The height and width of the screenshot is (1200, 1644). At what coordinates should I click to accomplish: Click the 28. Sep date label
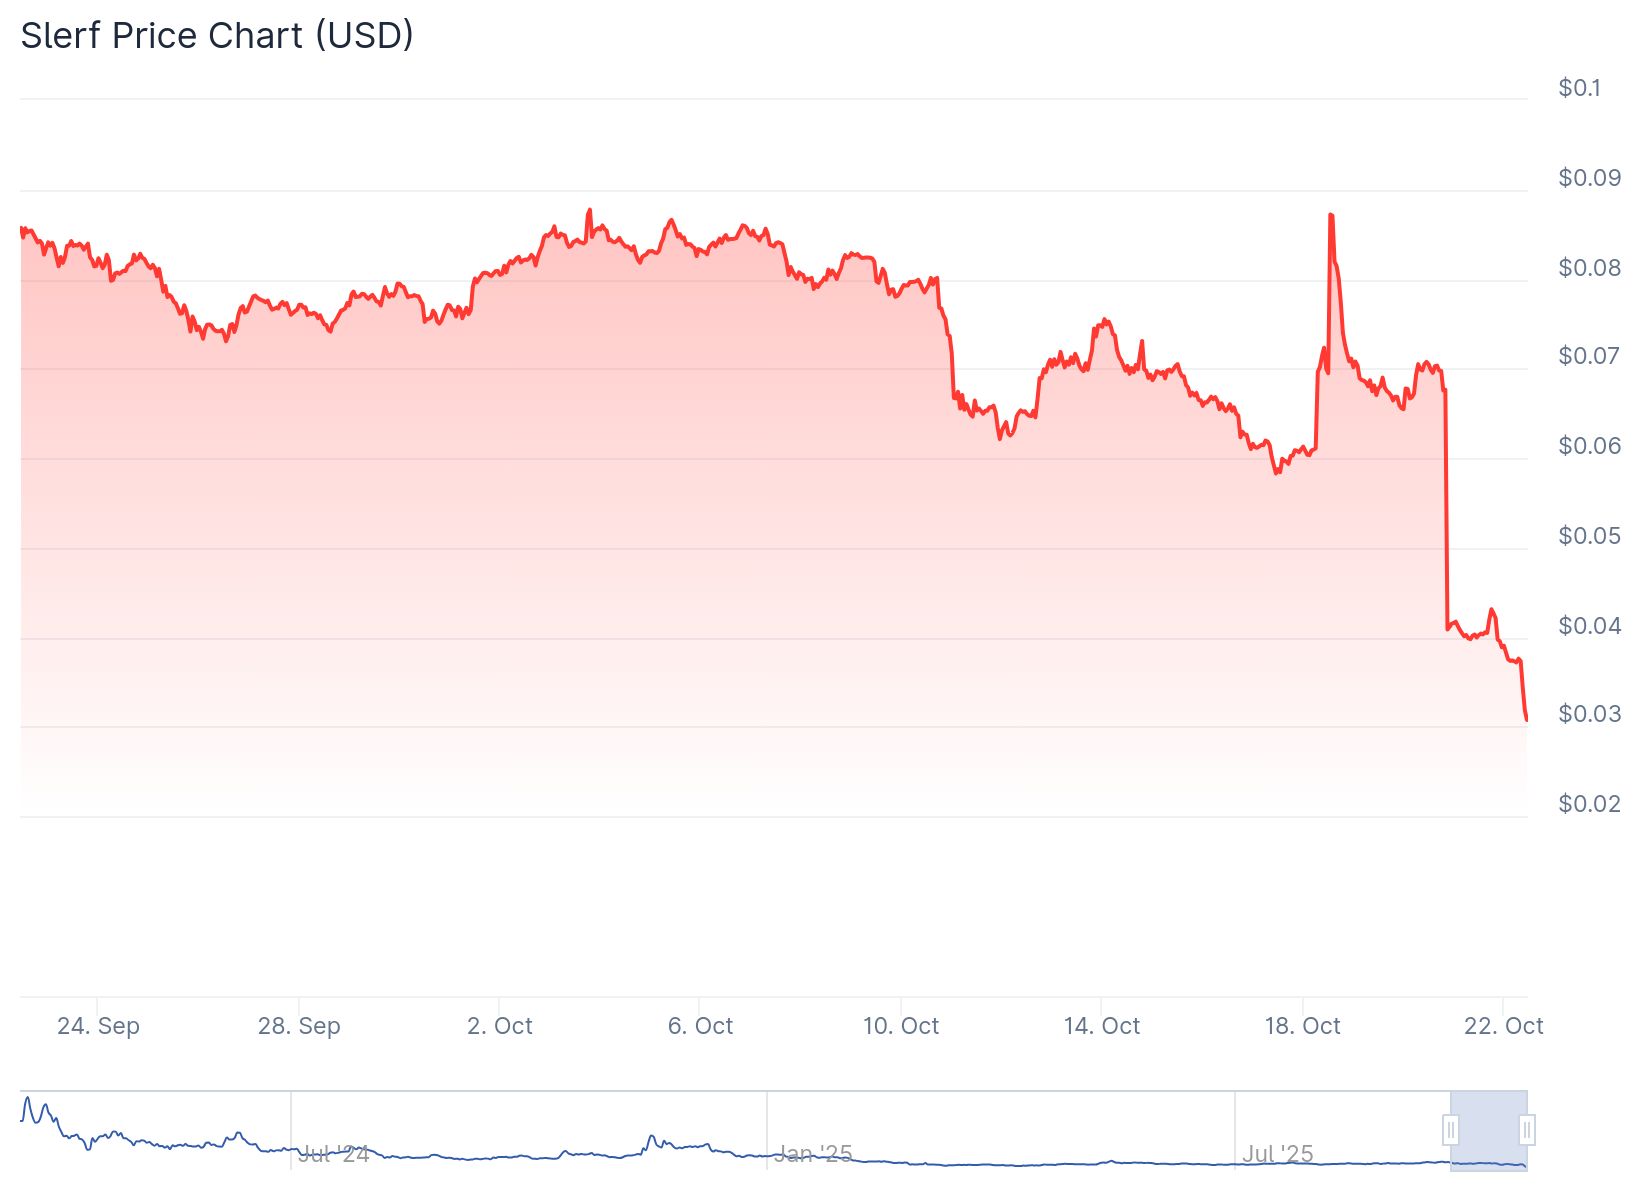click(x=299, y=1026)
